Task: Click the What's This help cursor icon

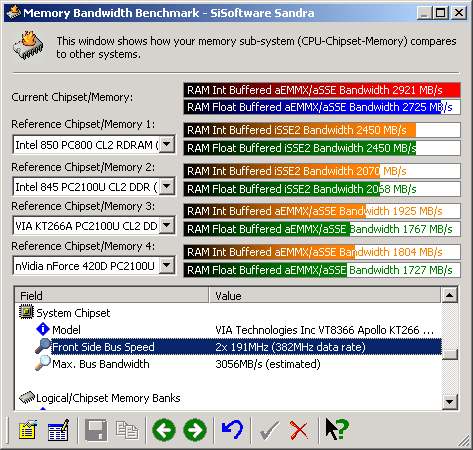Action: tap(337, 430)
